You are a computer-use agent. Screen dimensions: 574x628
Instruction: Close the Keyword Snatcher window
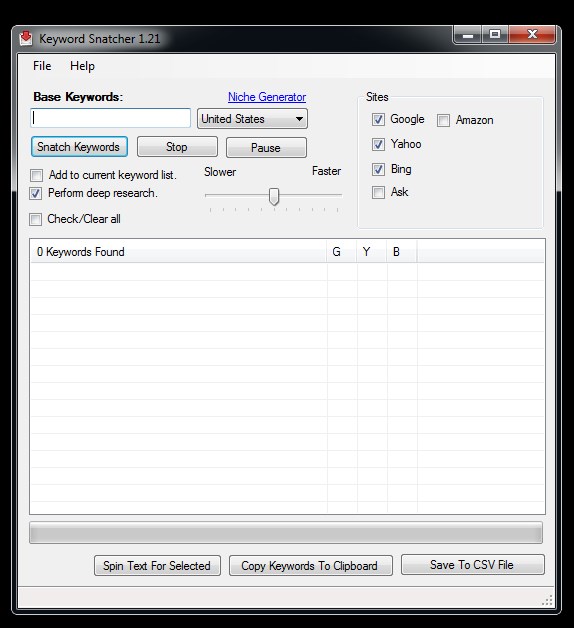pos(532,34)
